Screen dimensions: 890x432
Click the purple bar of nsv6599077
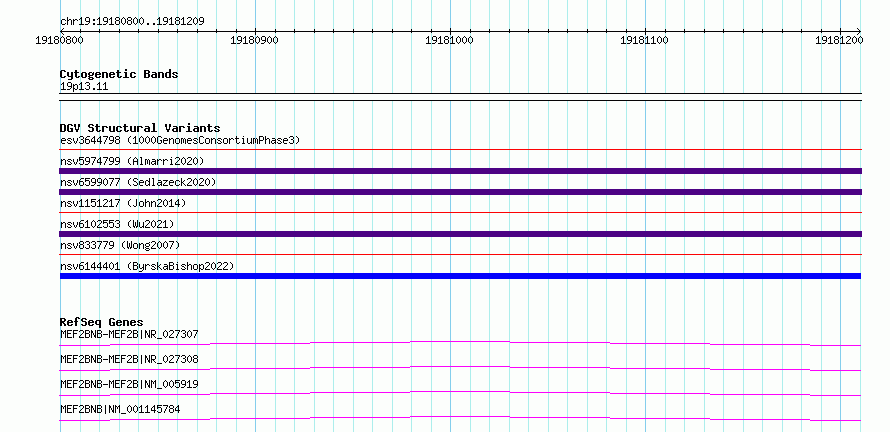(x=460, y=192)
